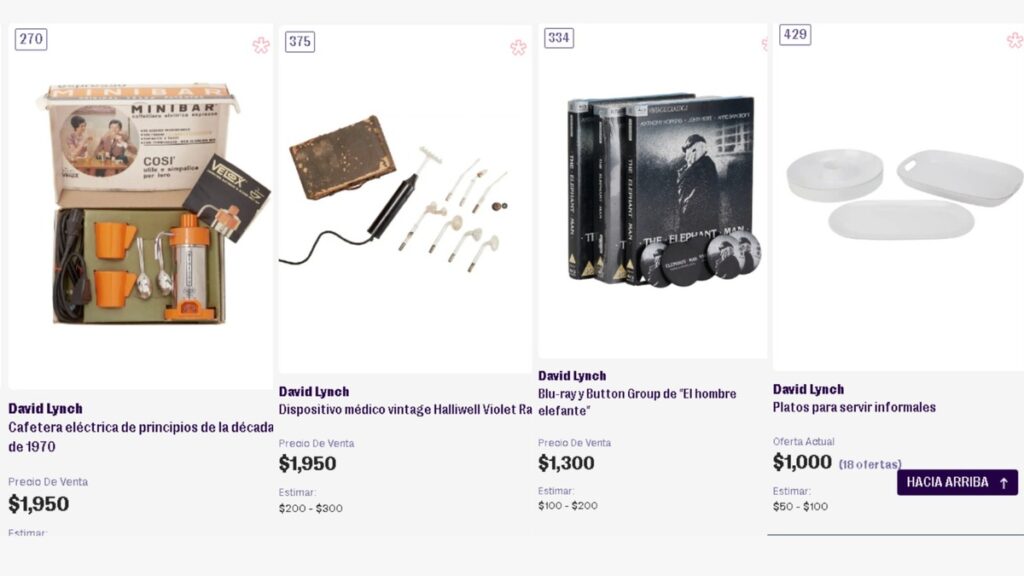Click the lot number 334 badge

(x=558, y=38)
